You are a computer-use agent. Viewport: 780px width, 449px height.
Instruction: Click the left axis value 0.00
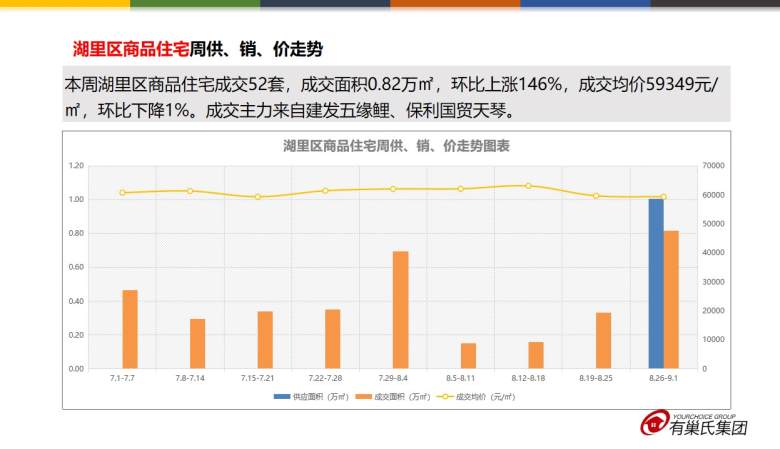click(76, 369)
